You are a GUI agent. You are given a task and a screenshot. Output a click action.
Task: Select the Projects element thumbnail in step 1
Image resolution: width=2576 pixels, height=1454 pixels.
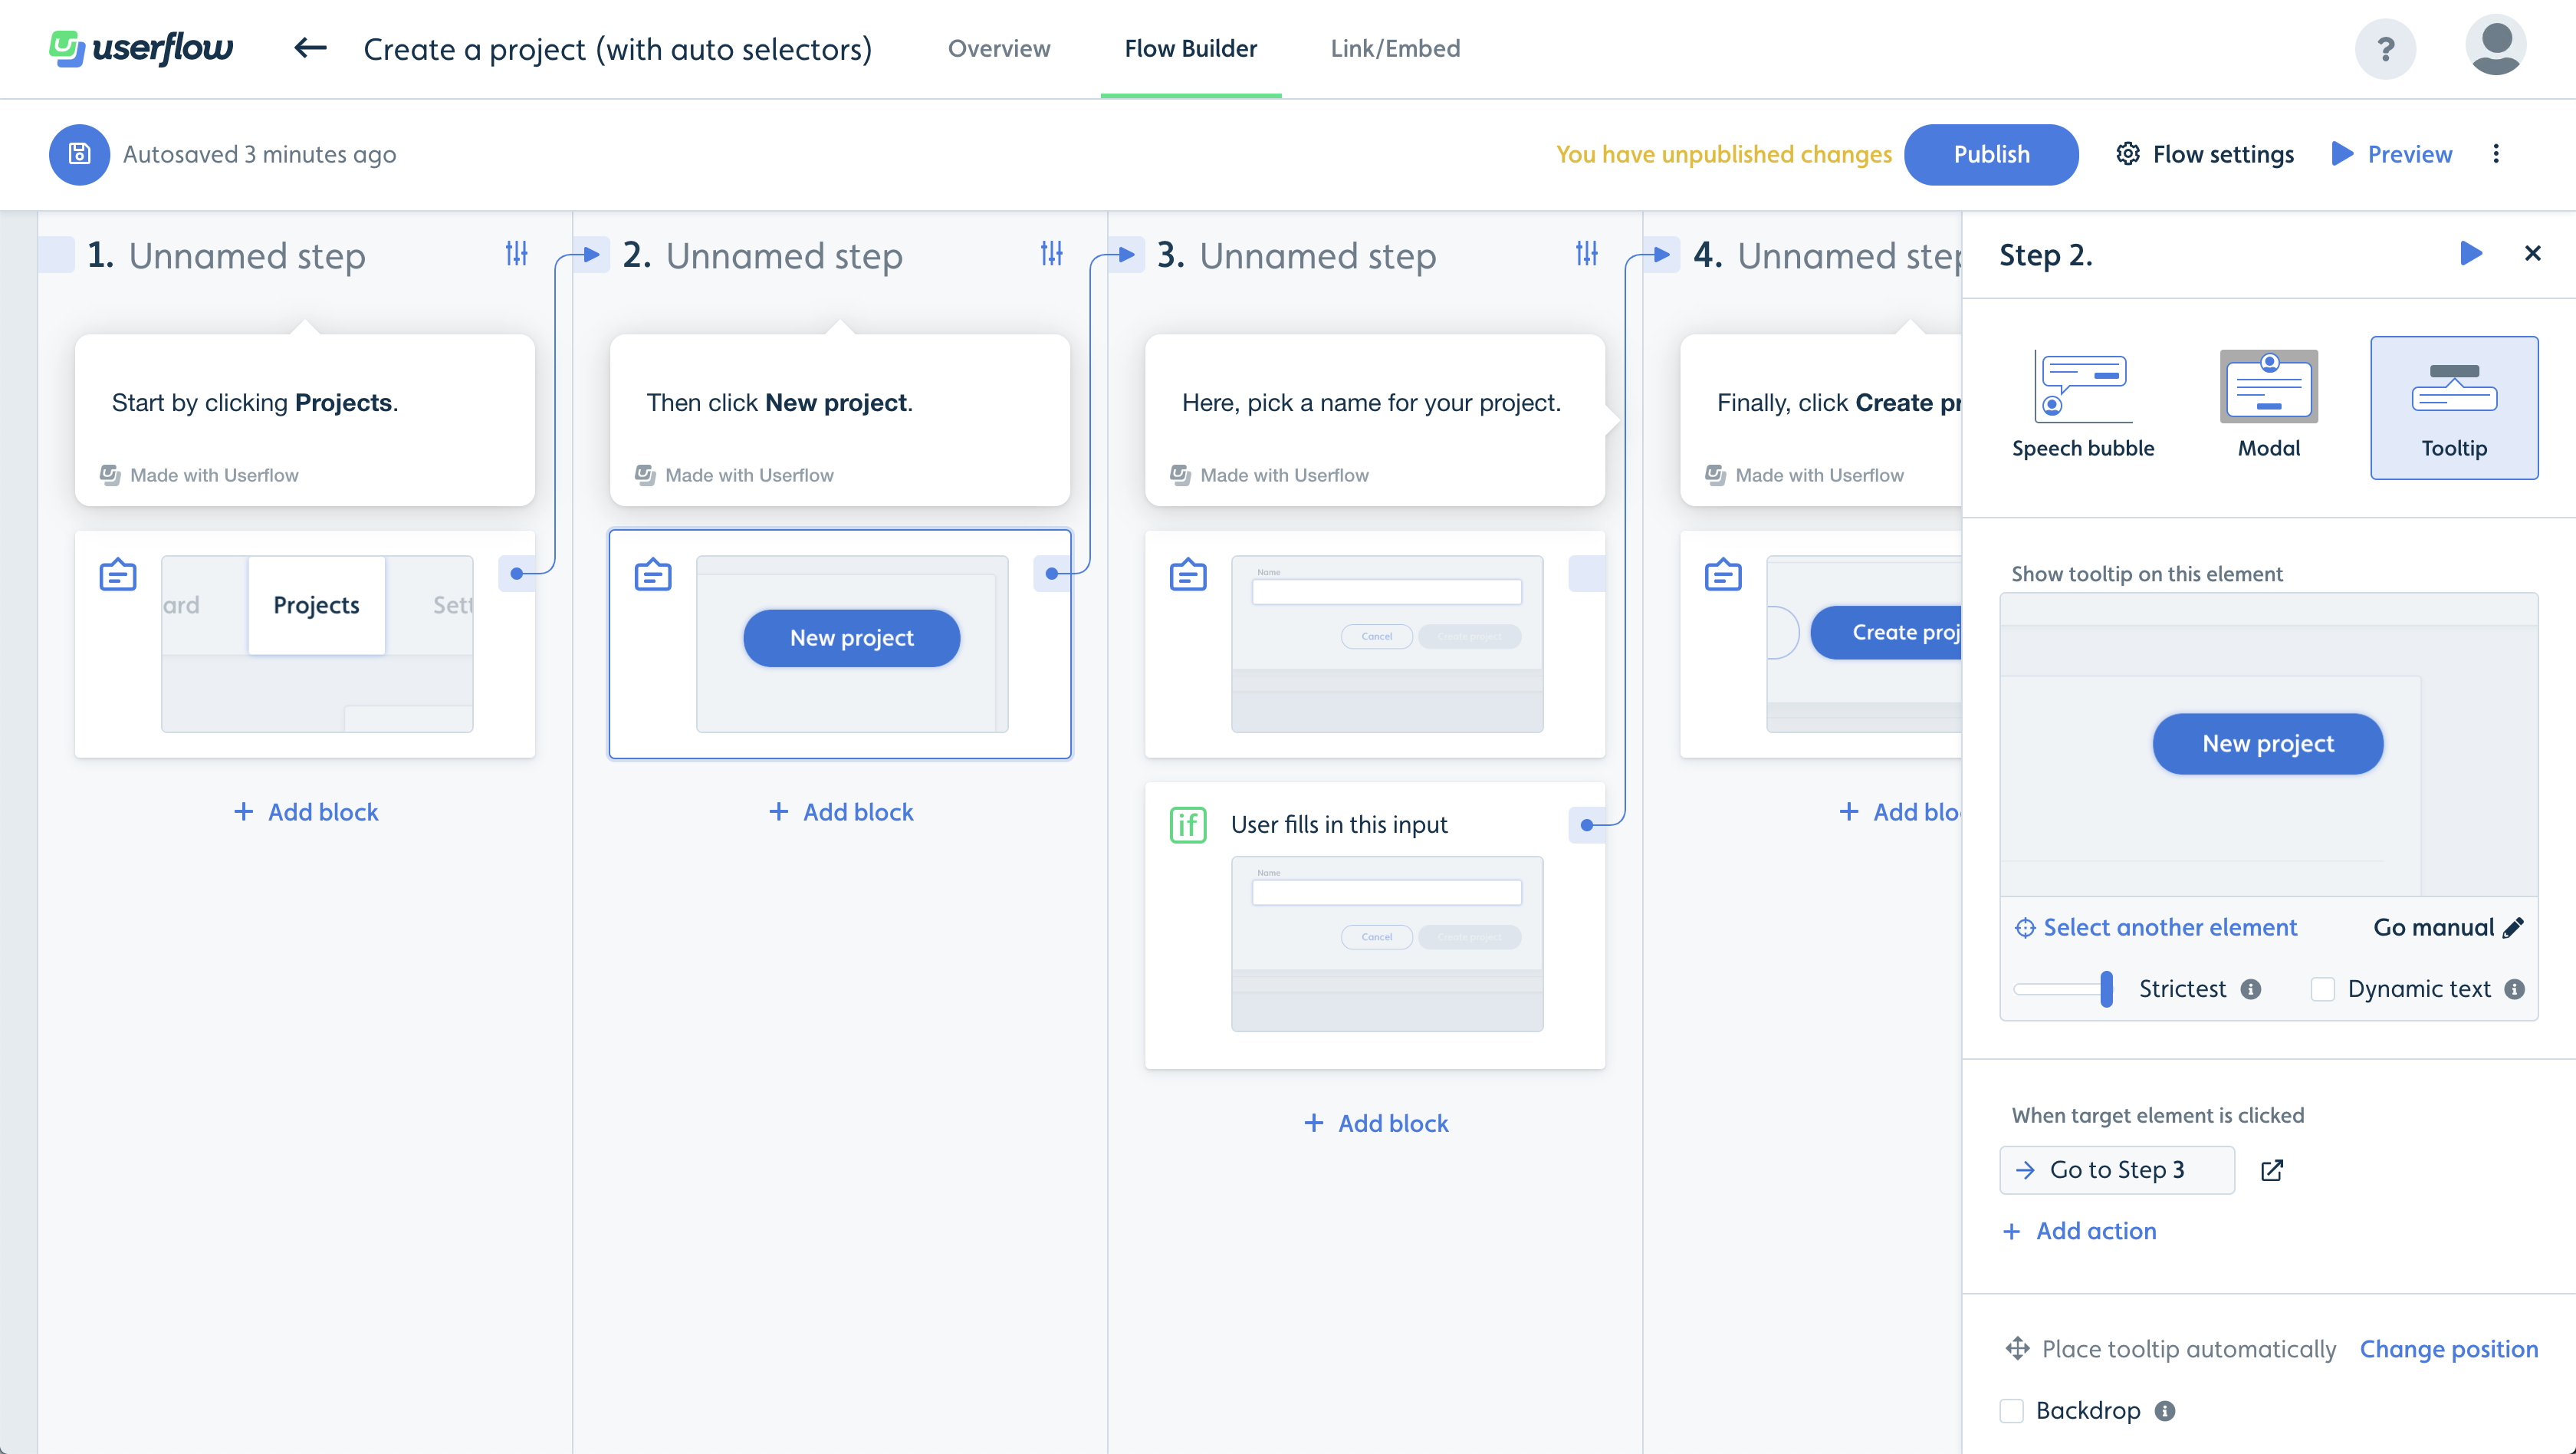317,644
